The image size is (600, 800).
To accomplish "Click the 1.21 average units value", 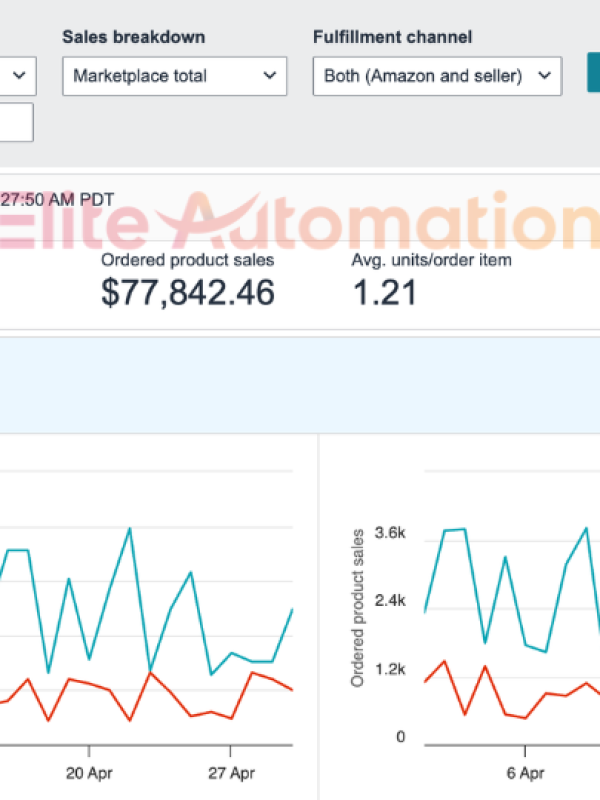I will pyautogui.click(x=384, y=292).
